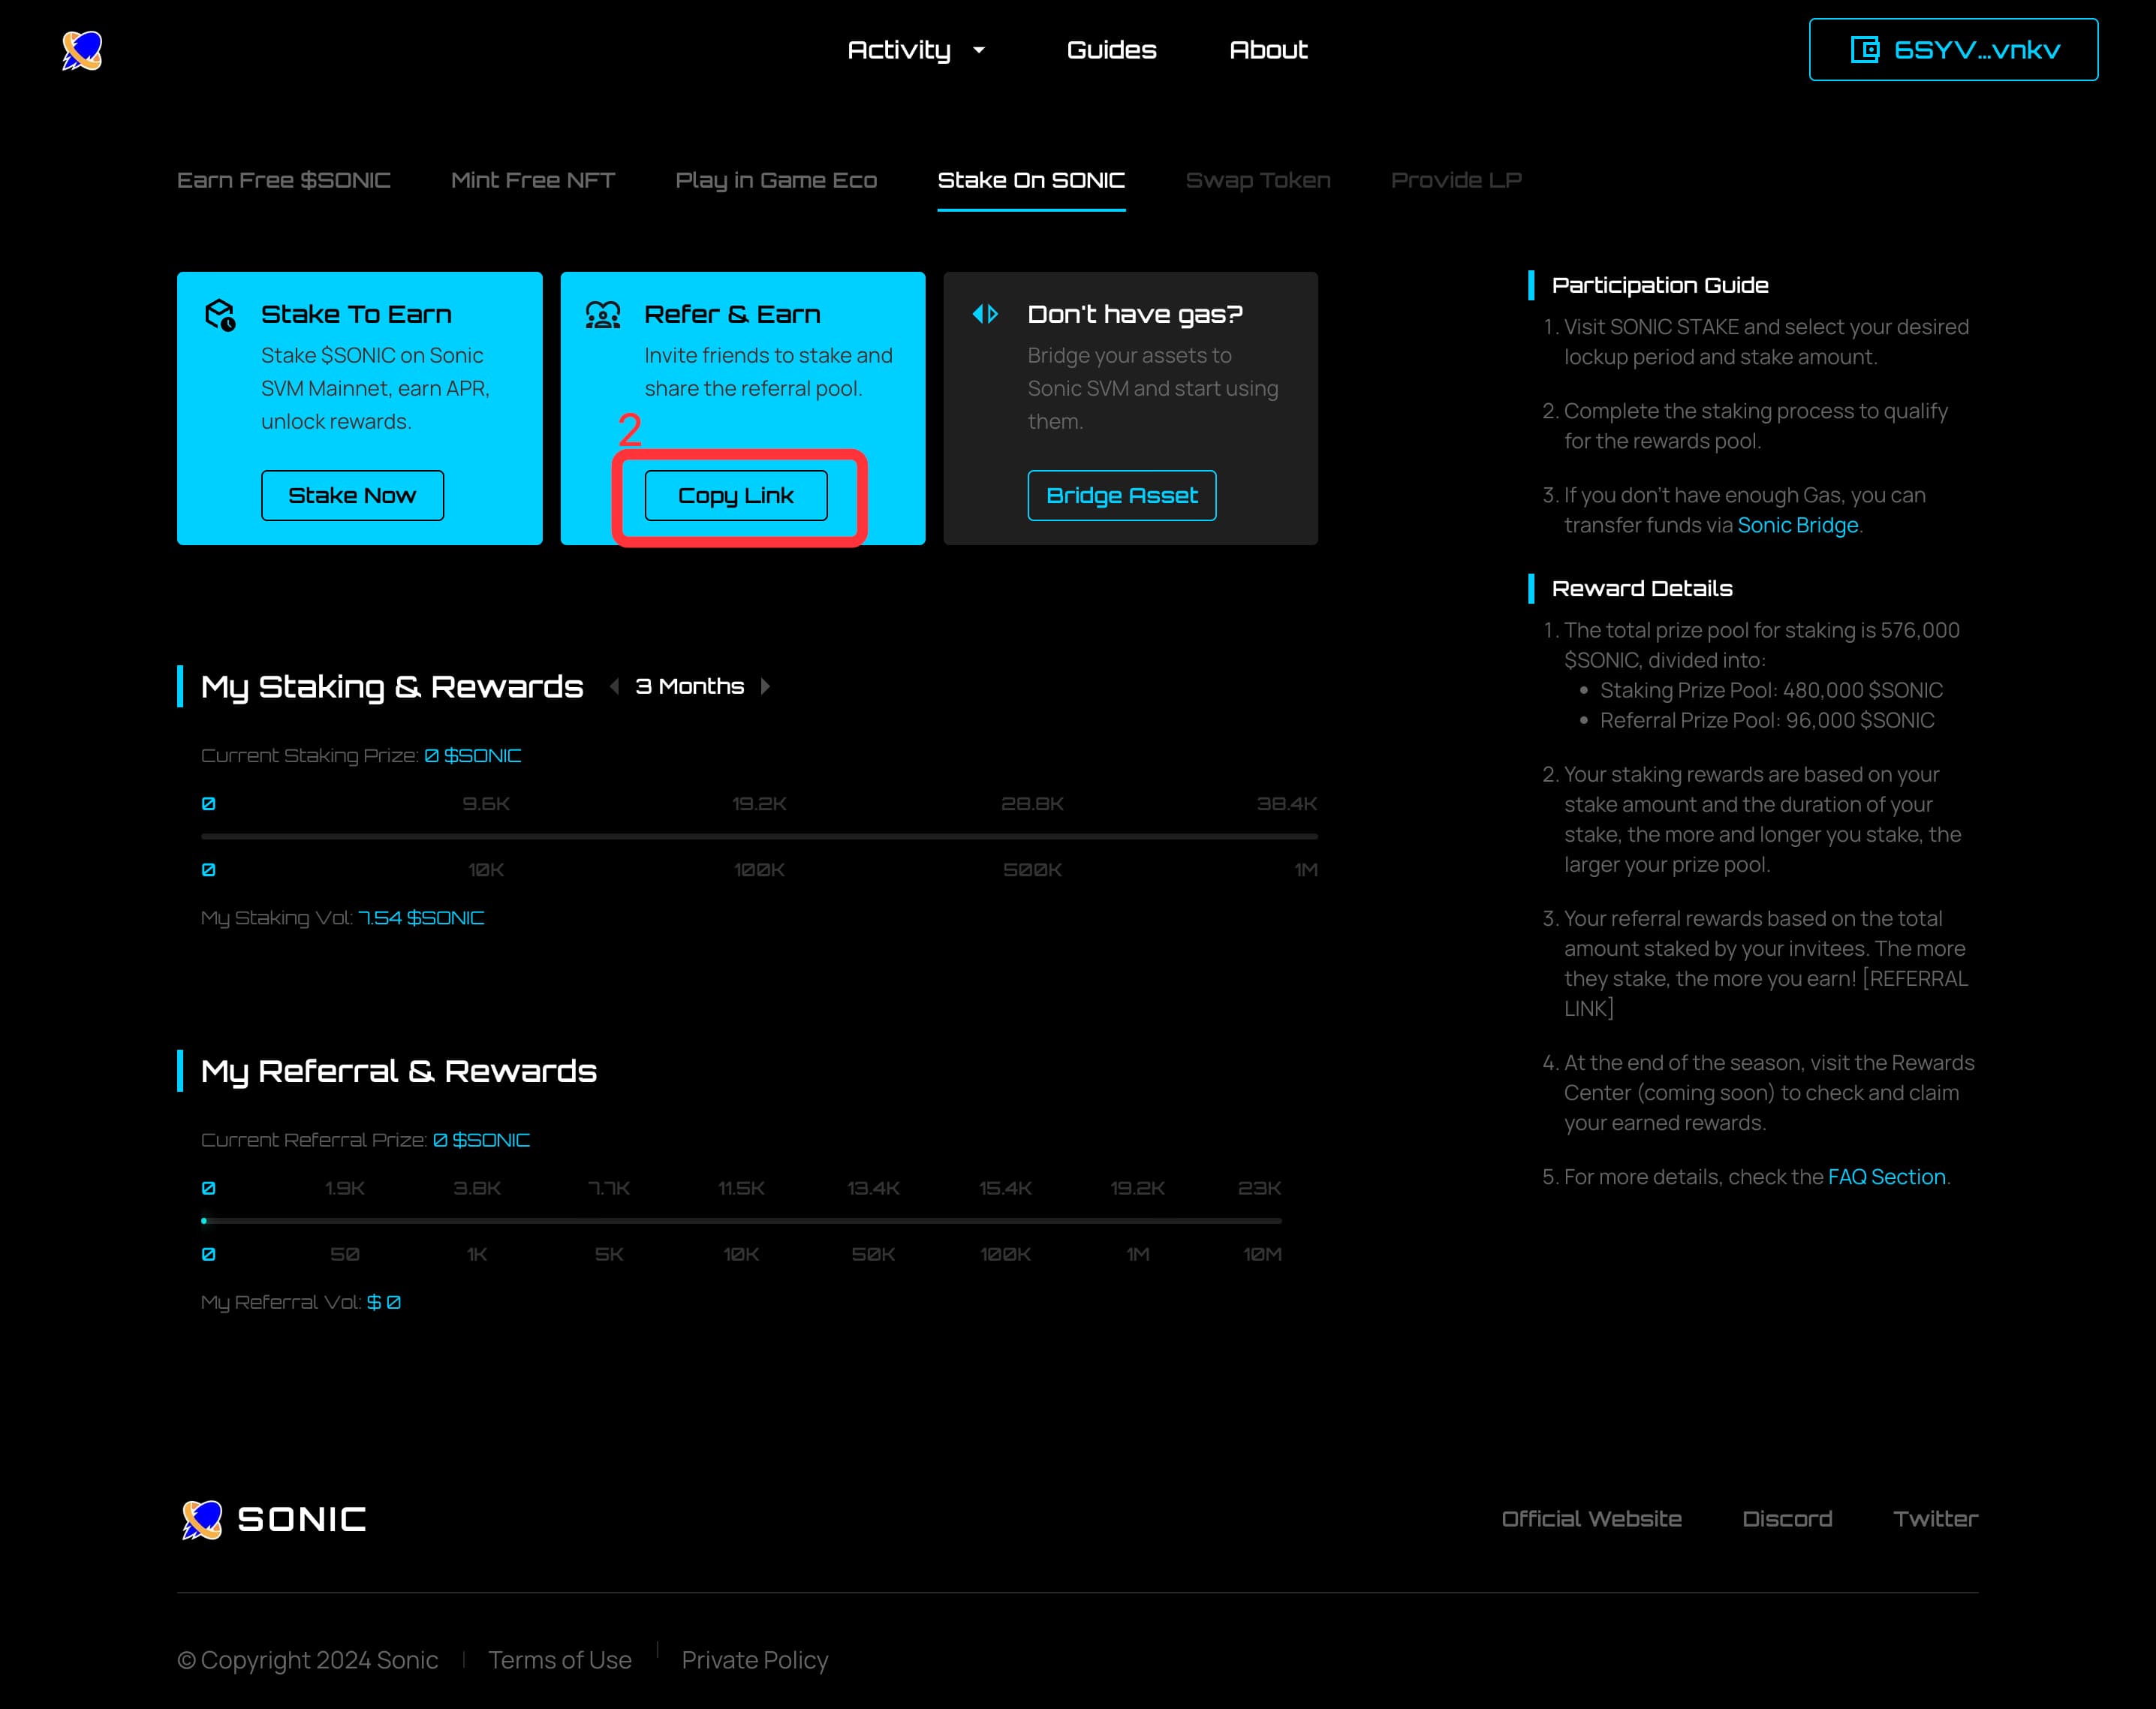Click the My Referral & Rewards heading
This screenshot has height=1709, width=2156.
click(399, 1071)
